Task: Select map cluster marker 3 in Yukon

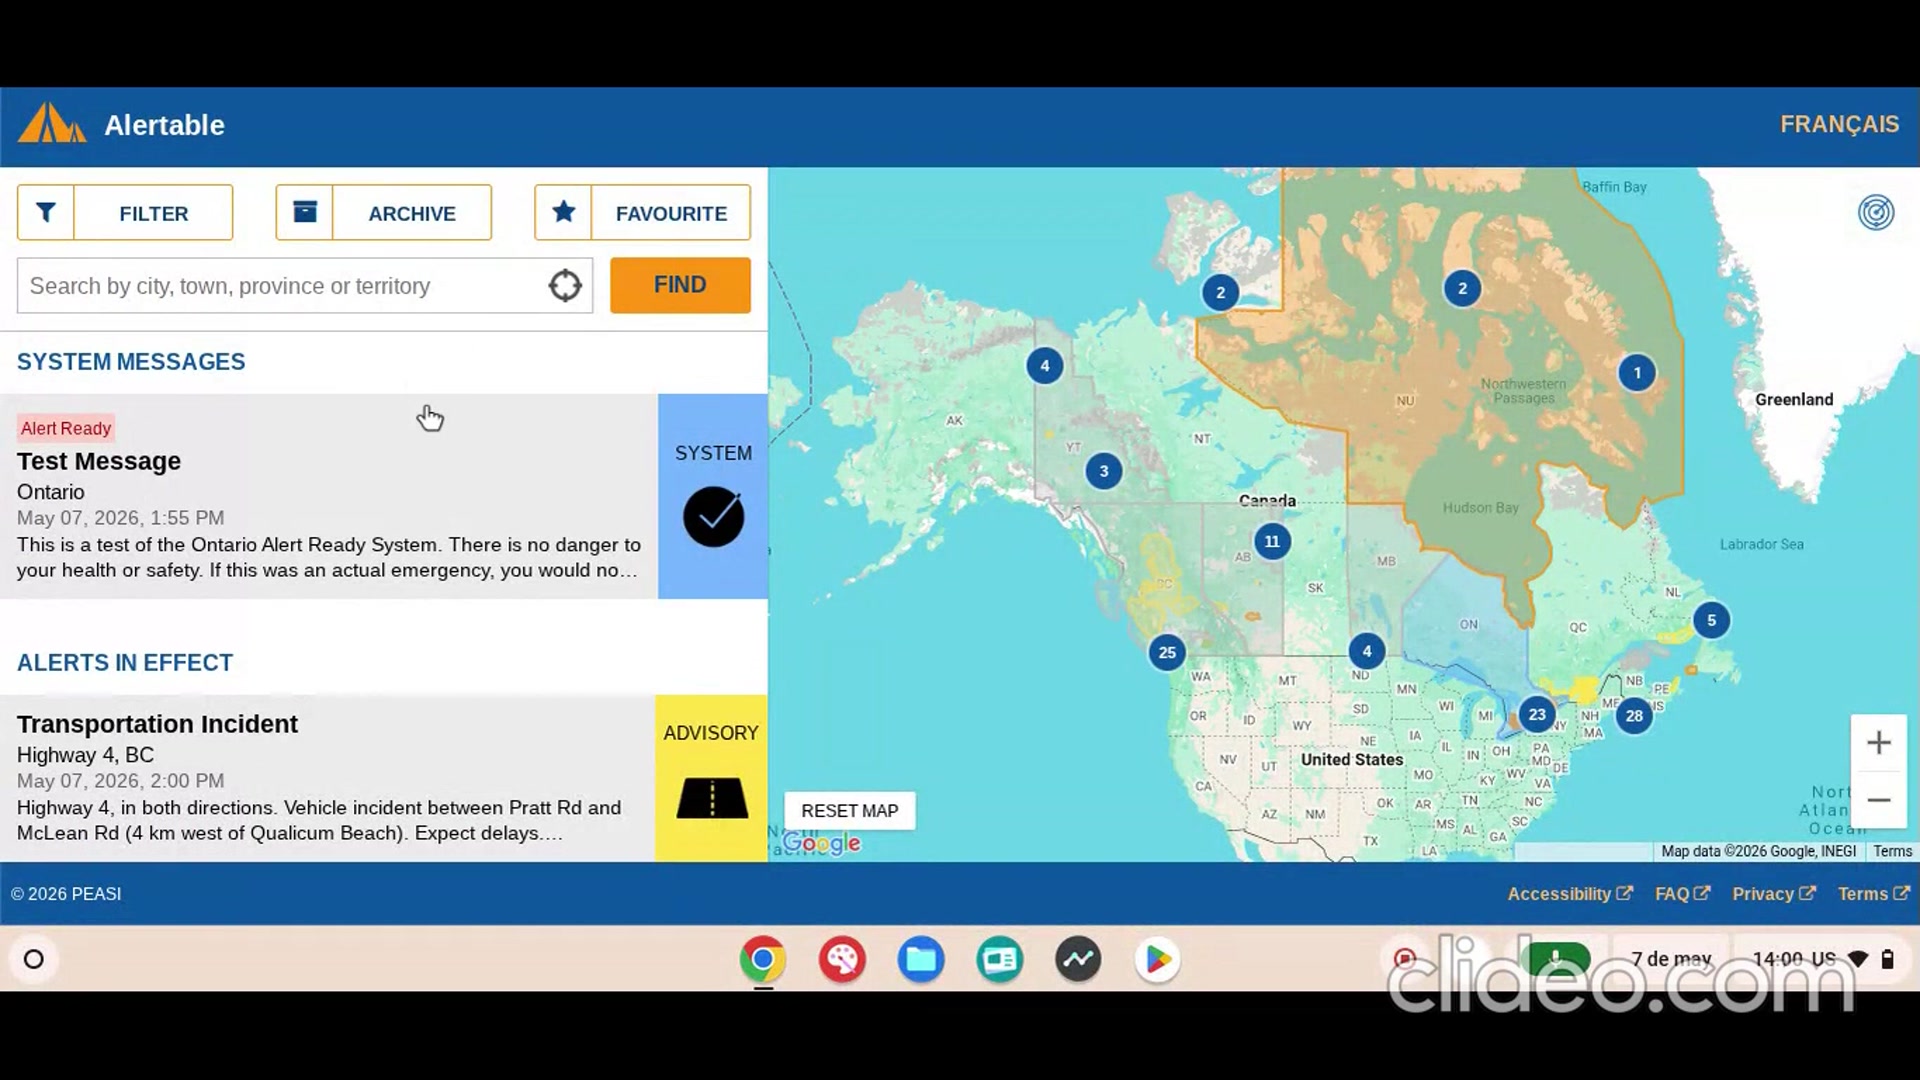Action: coord(1103,472)
